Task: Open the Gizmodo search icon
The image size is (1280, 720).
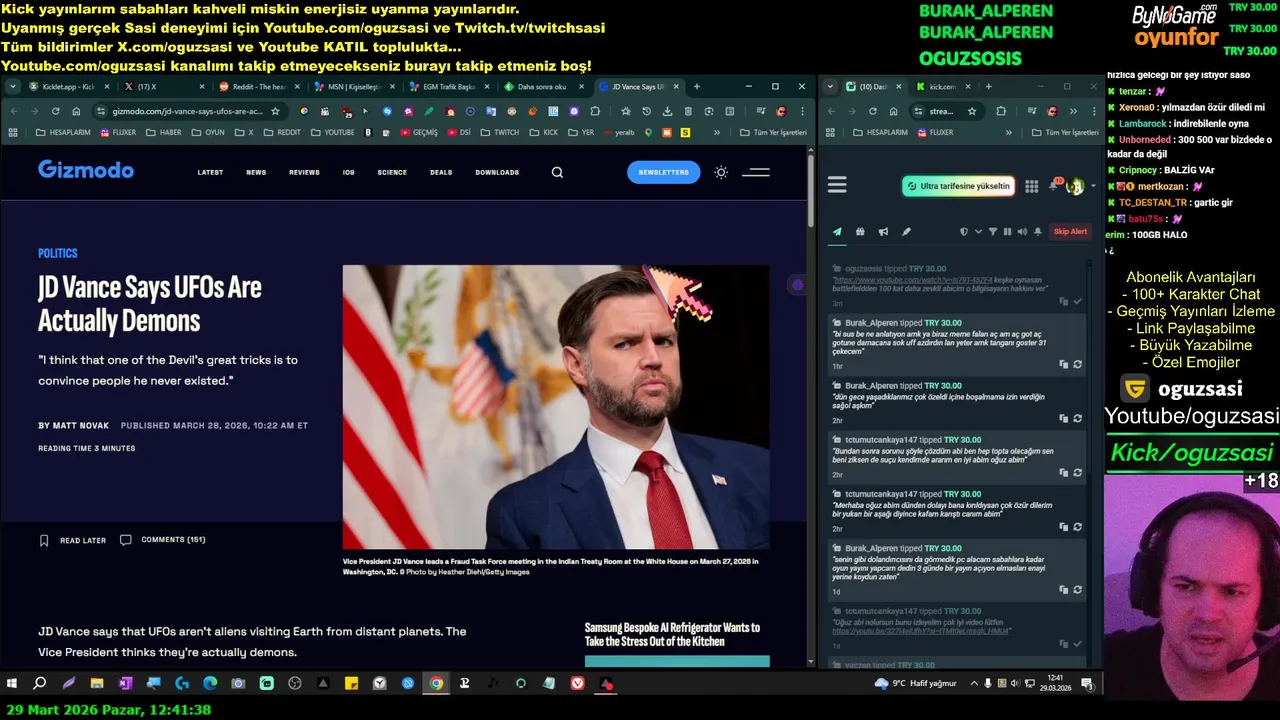Action: [x=557, y=172]
